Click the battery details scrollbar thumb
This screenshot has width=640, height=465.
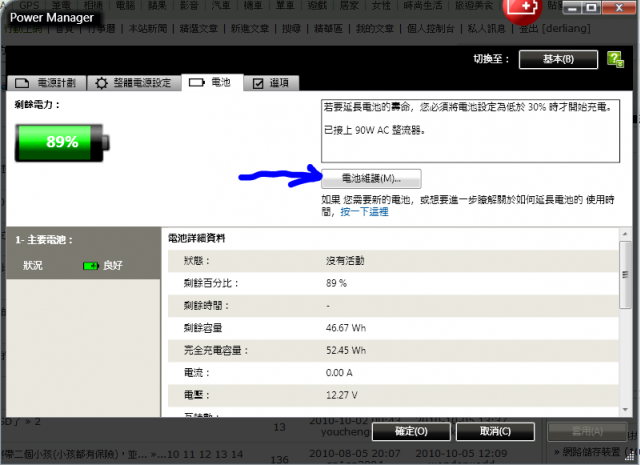(625, 275)
